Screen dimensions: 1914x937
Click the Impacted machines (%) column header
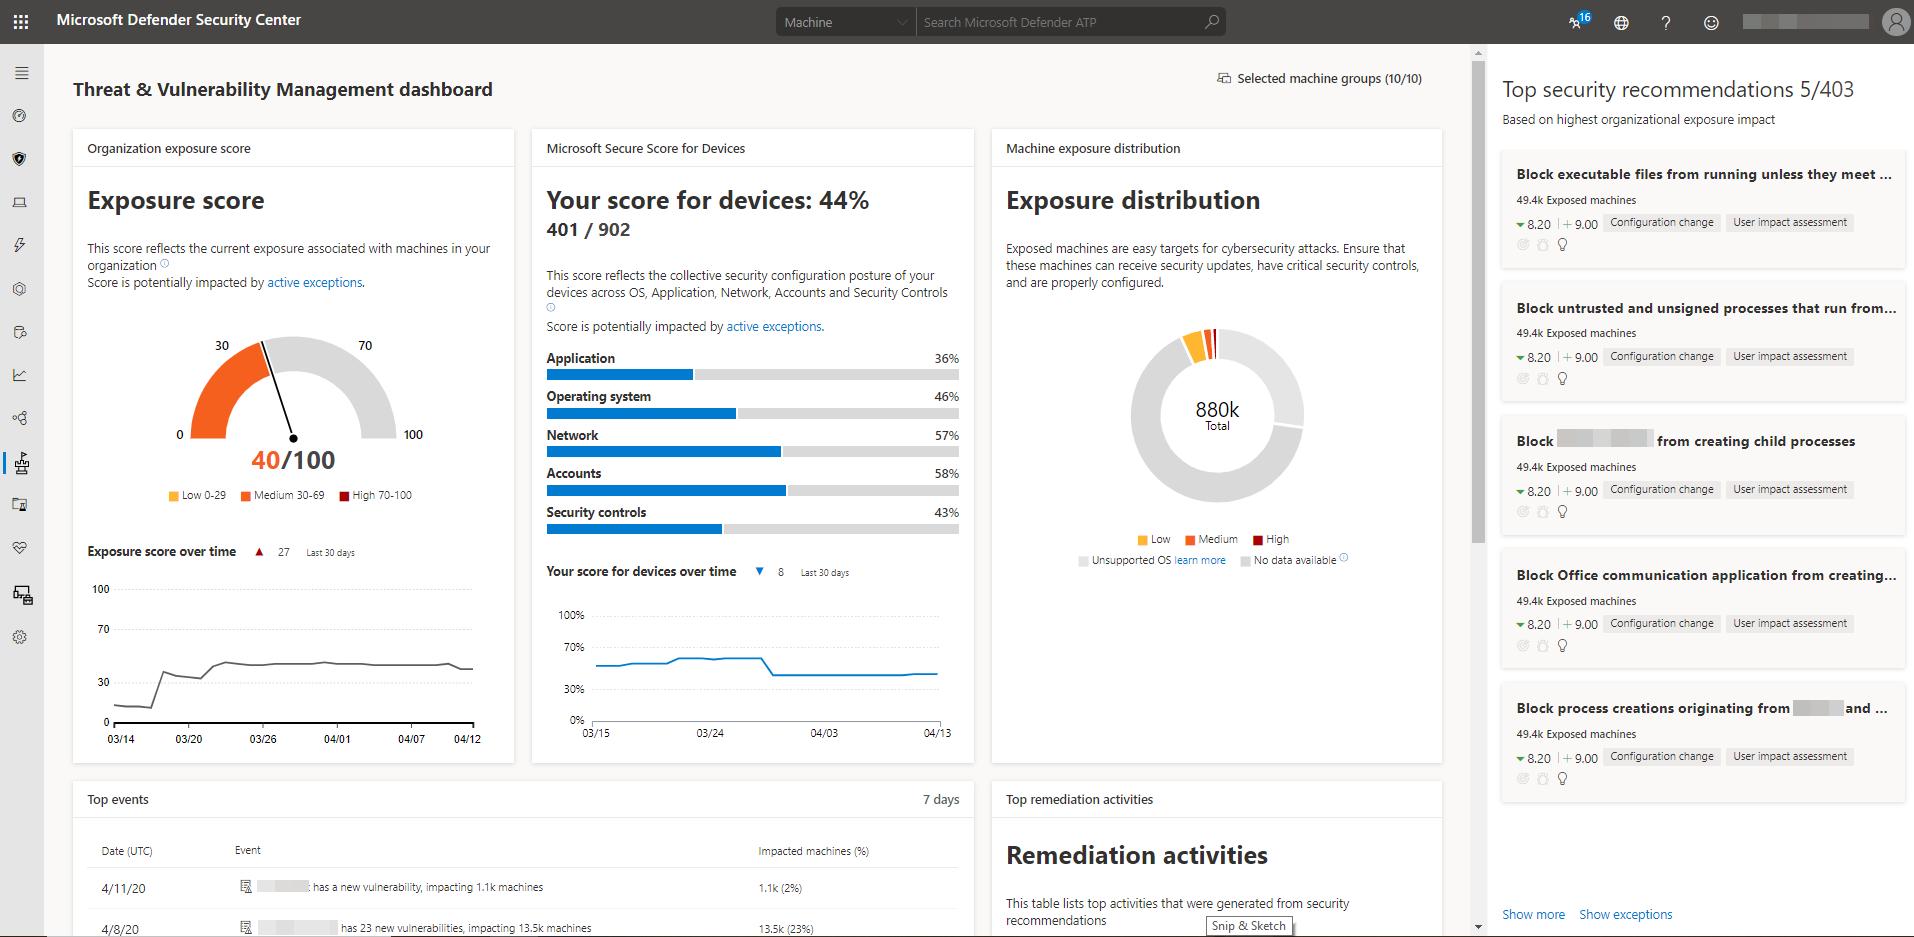pyautogui.click(x=813, y=851)
